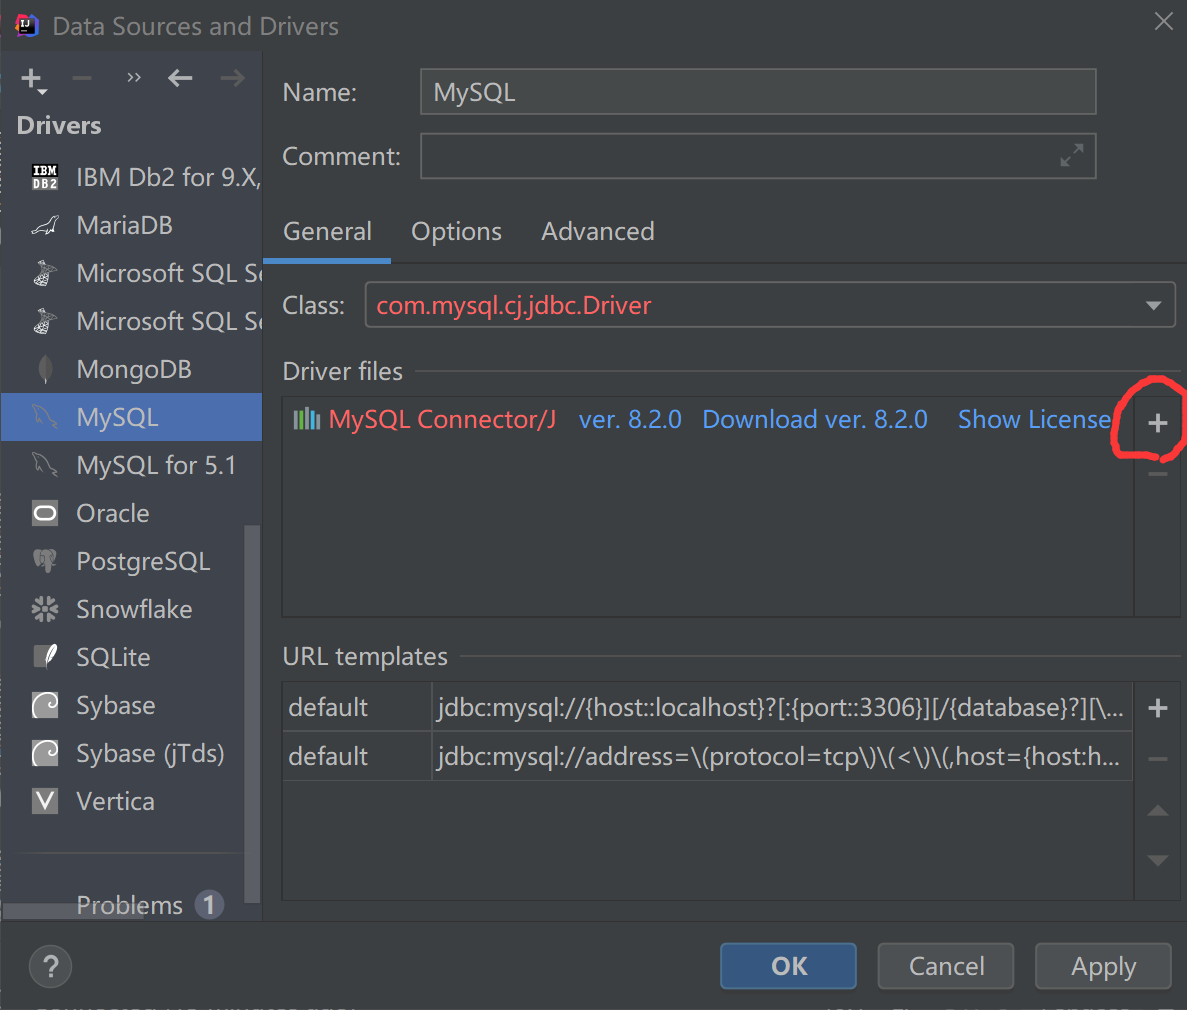Select the MongoDB driver row
This screenshot has width=1187, height=1010.
click(x=132, y=369)
